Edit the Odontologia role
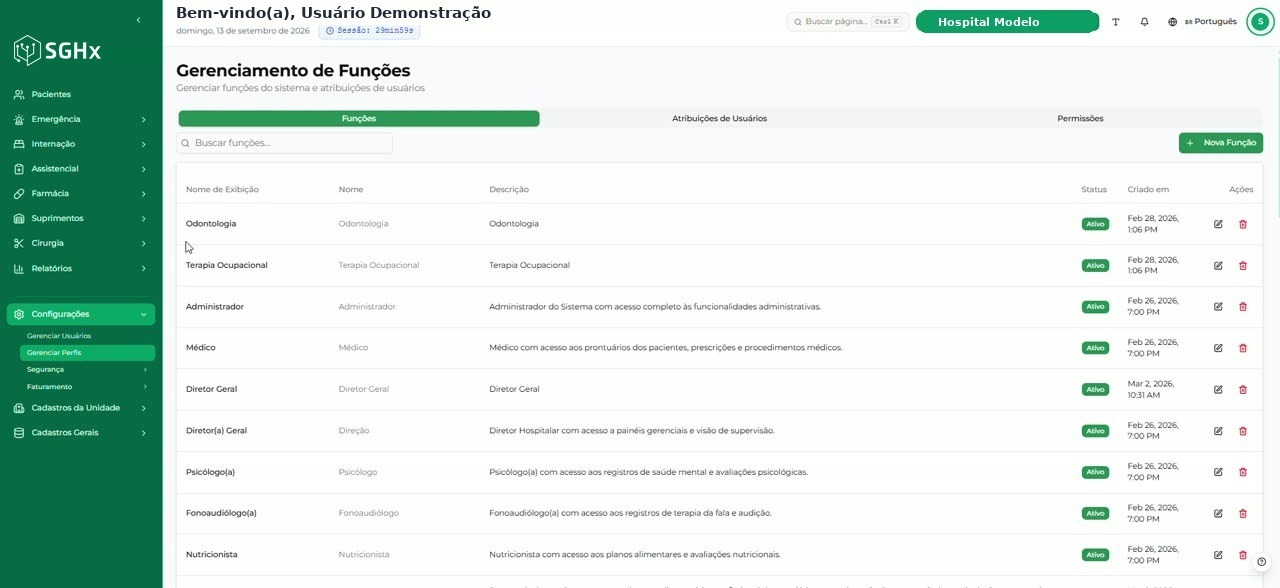 click(x=1218, y=224)
